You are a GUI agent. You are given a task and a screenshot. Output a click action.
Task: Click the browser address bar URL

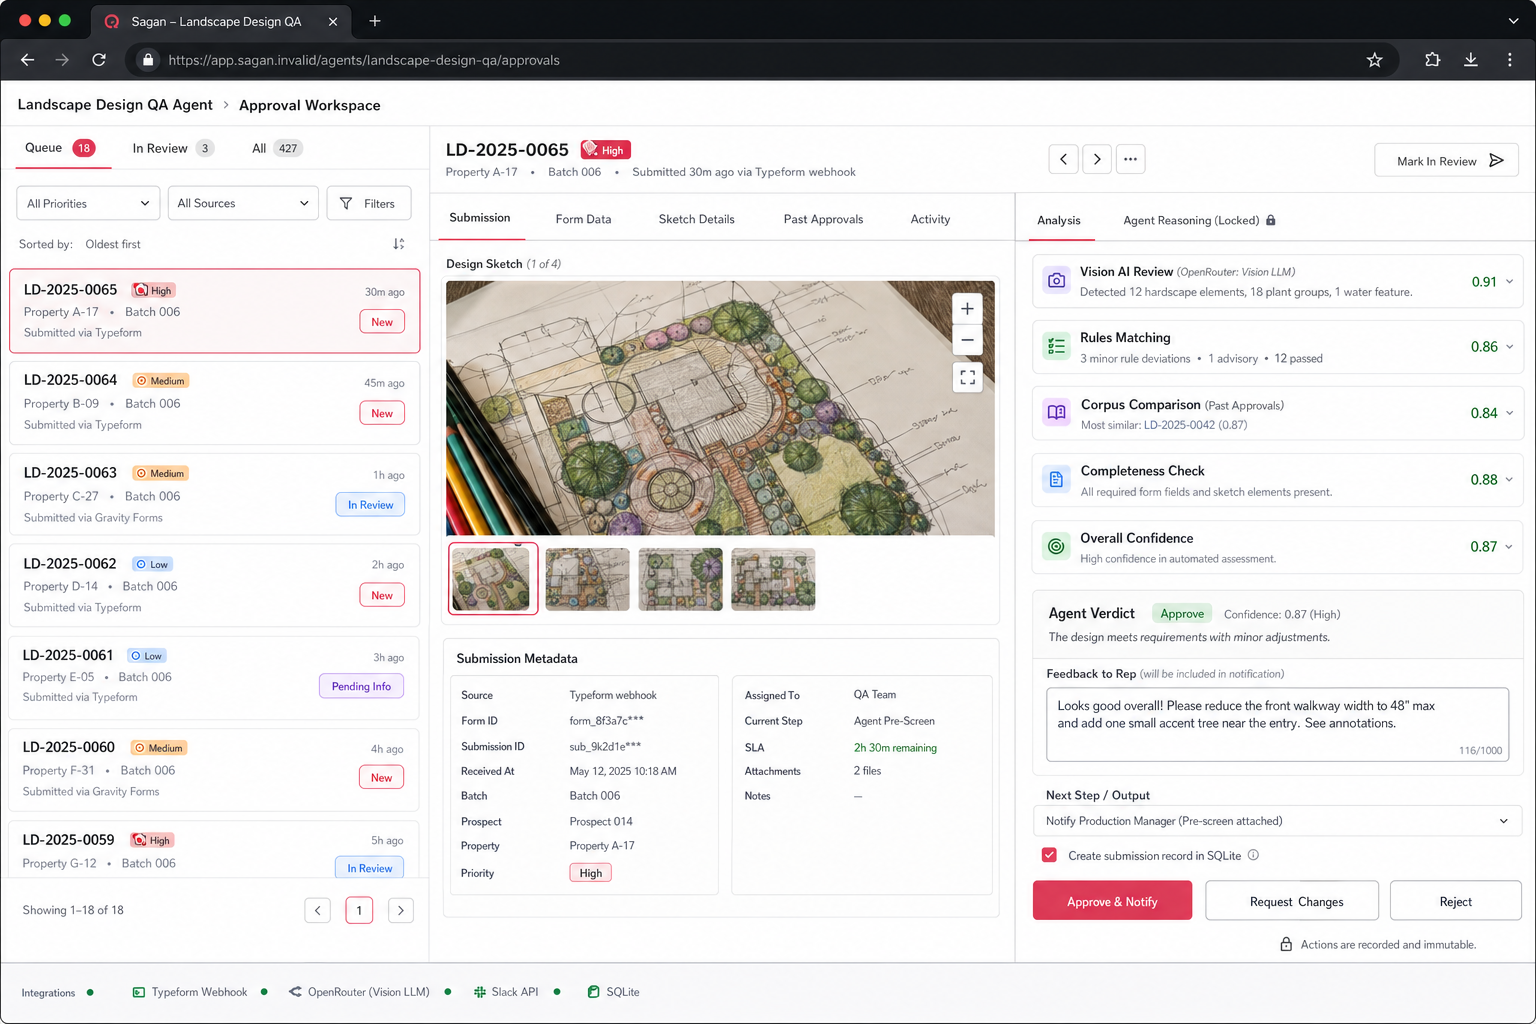pyautogui.click(x=364, y=60)
